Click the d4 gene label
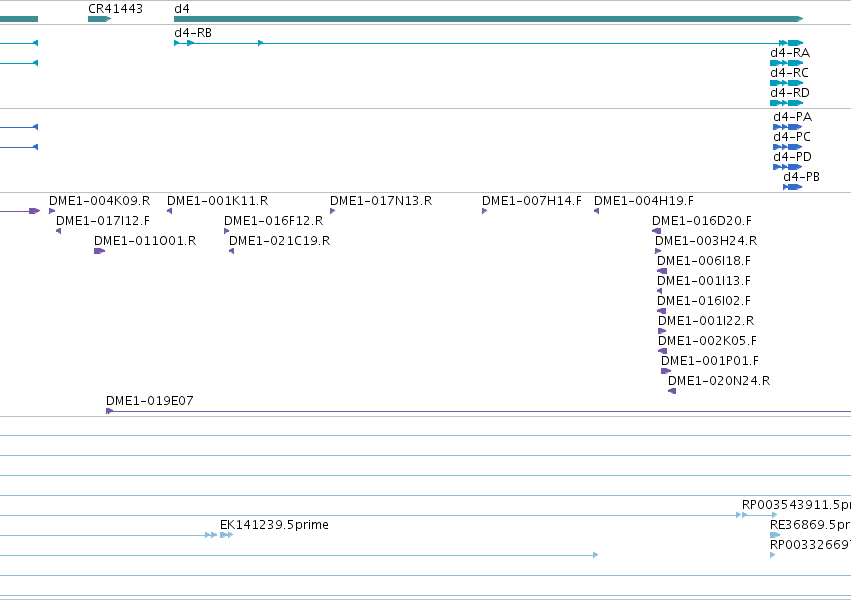Viewport: 851px width, 600px height. tap(182, 9)
